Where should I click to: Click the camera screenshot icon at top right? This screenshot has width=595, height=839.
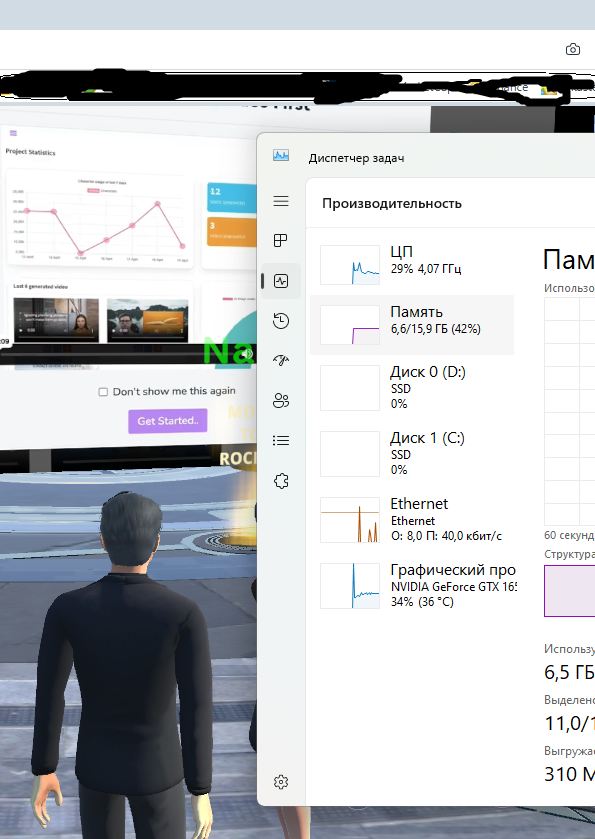pos(573,49)
